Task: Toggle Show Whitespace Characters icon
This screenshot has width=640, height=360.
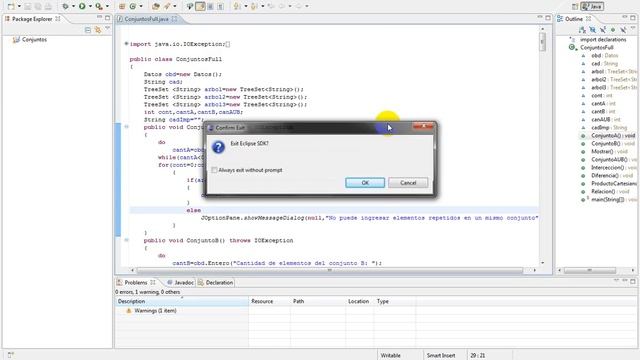Action: pos(220,6)
